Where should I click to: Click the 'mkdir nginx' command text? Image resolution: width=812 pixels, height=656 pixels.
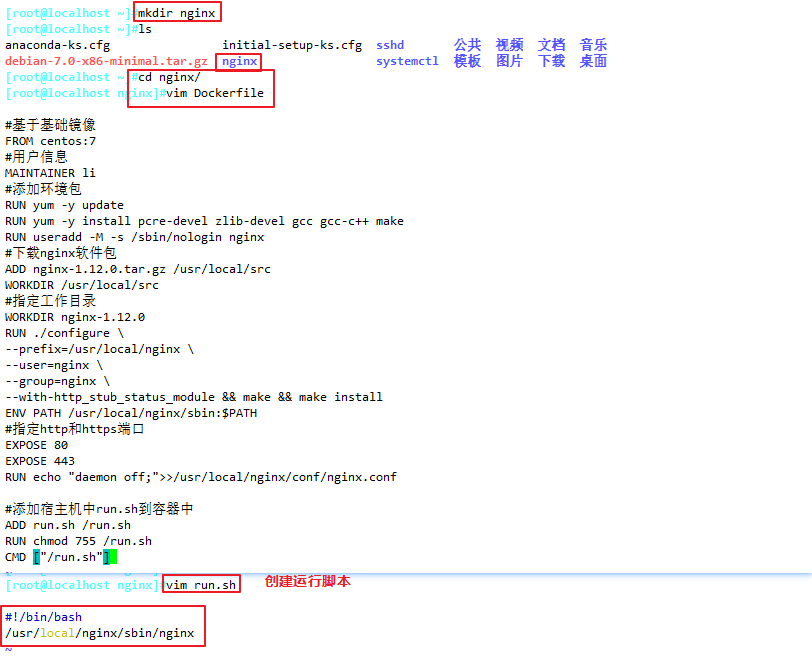(176, 13)
